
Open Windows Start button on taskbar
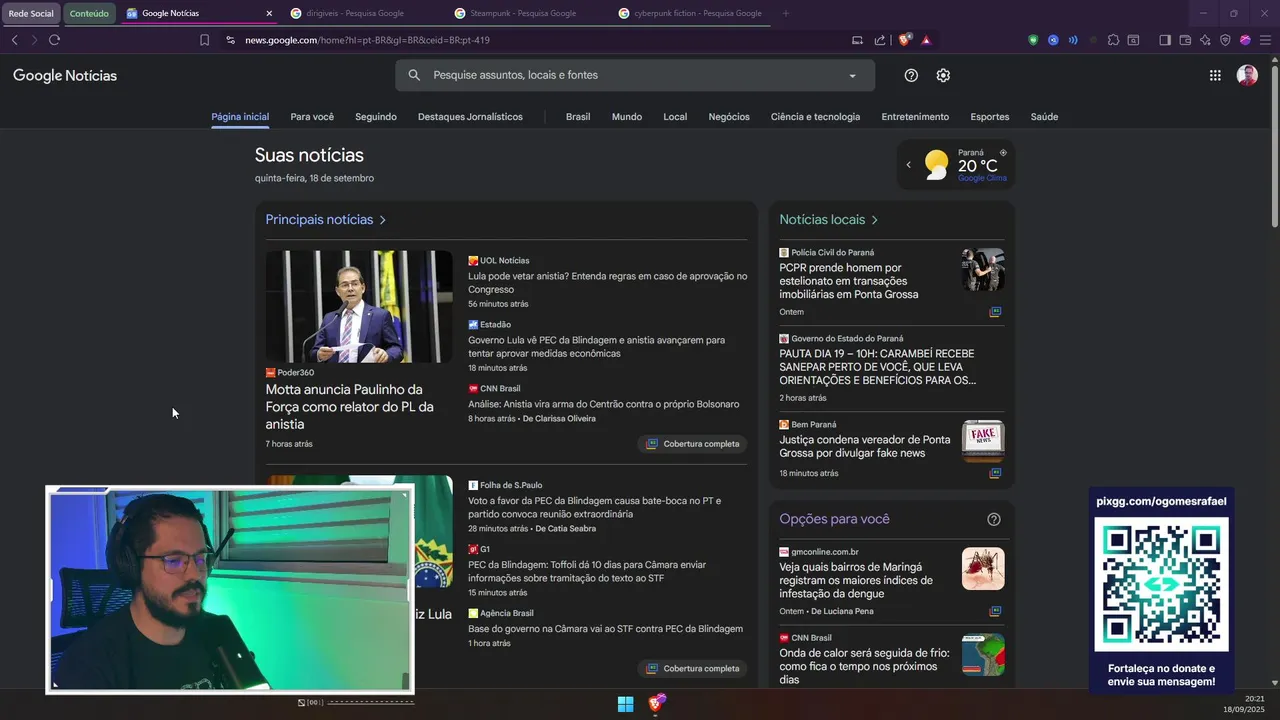point(625,704)
